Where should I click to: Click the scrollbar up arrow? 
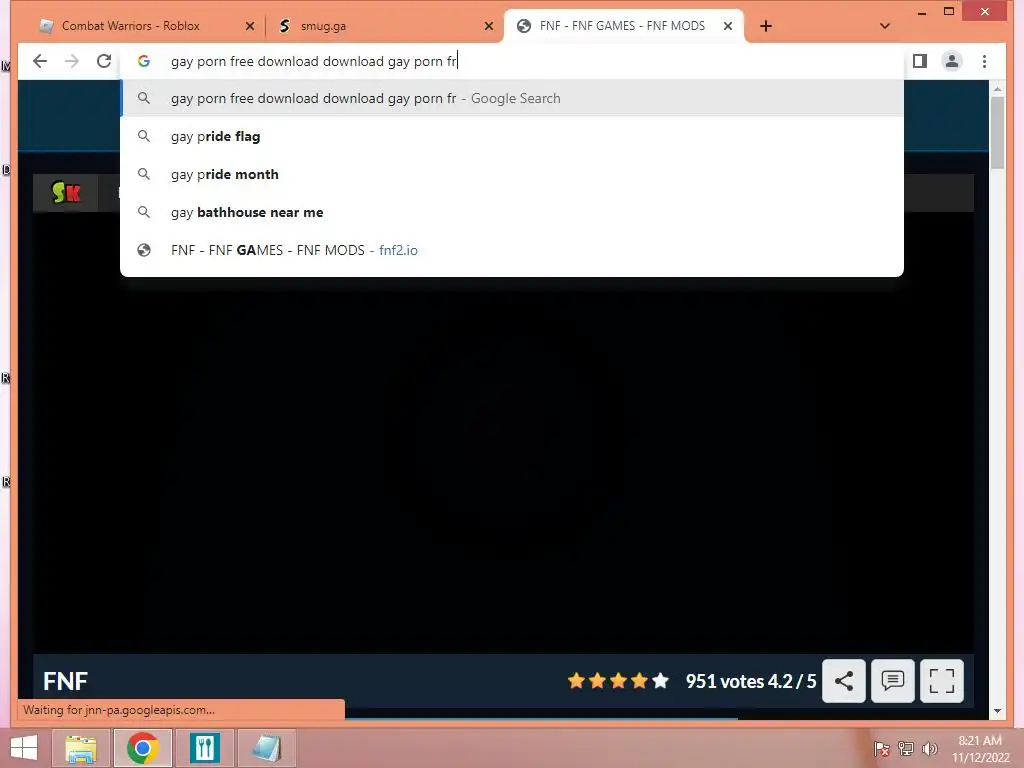coord(997,88)
